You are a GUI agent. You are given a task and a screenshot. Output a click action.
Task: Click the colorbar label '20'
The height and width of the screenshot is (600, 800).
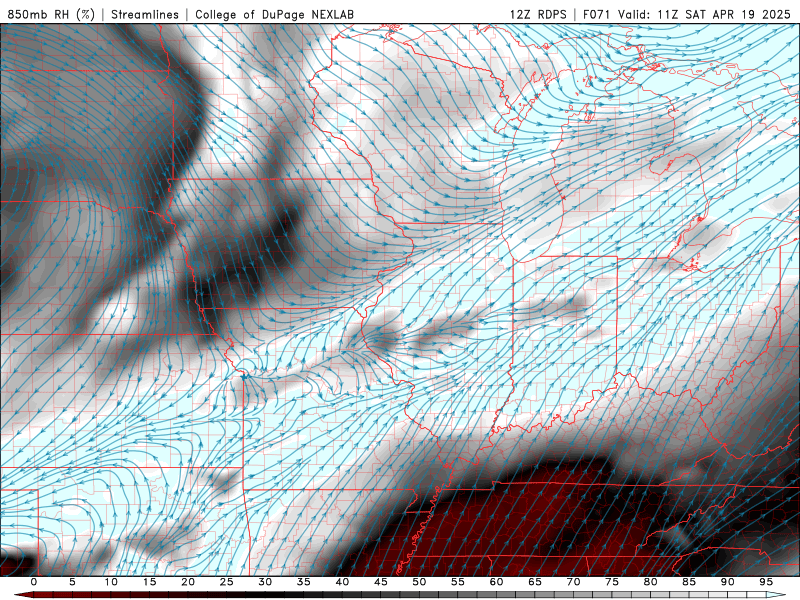coord(188,582)
